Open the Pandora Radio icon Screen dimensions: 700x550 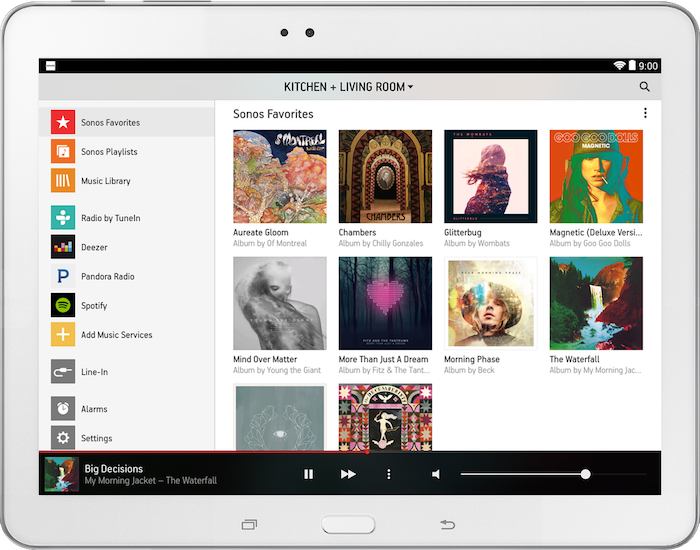[x=63, y=276]
